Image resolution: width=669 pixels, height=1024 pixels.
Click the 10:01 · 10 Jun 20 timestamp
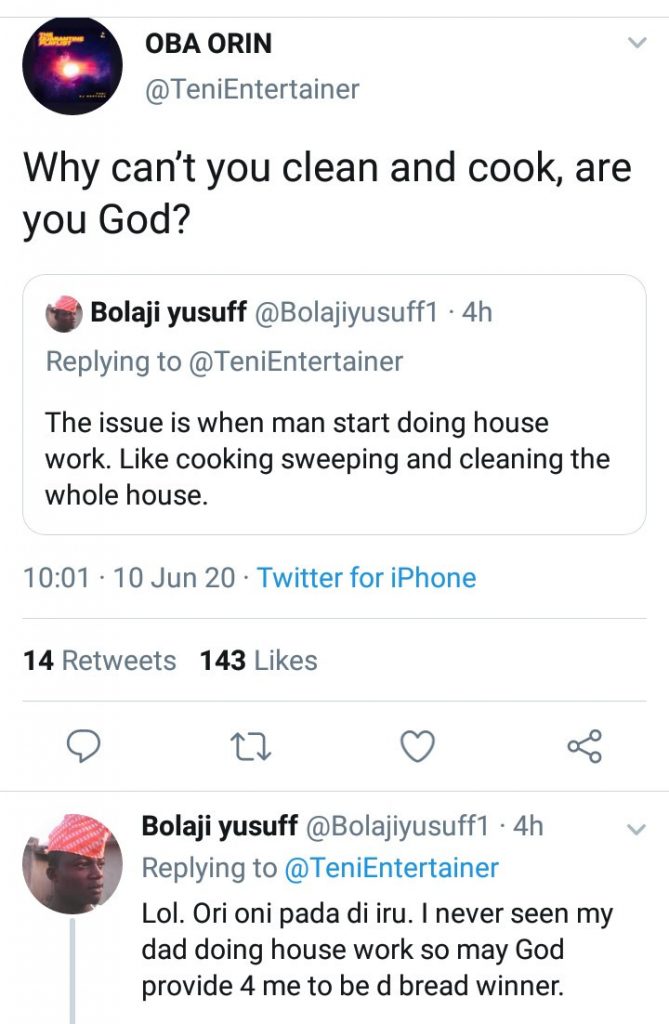(x=129, y=578)
